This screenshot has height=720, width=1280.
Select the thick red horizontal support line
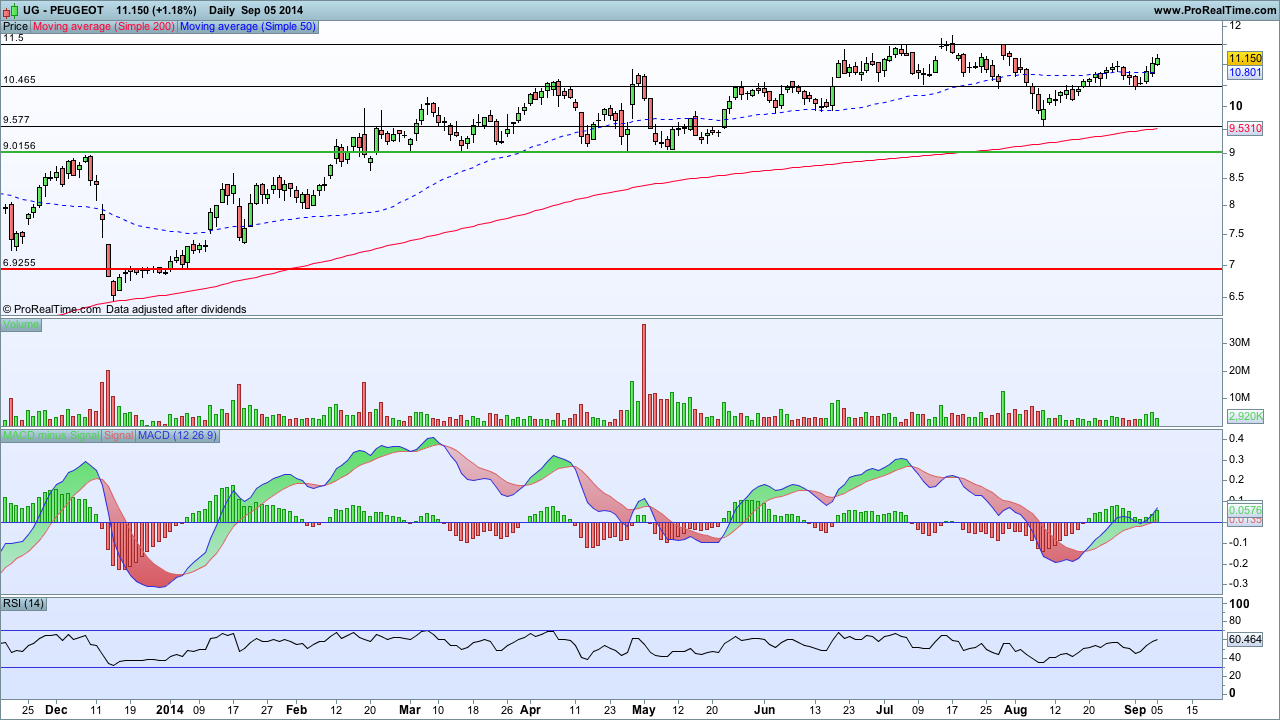pyautogui.click(x=612, y=269)
